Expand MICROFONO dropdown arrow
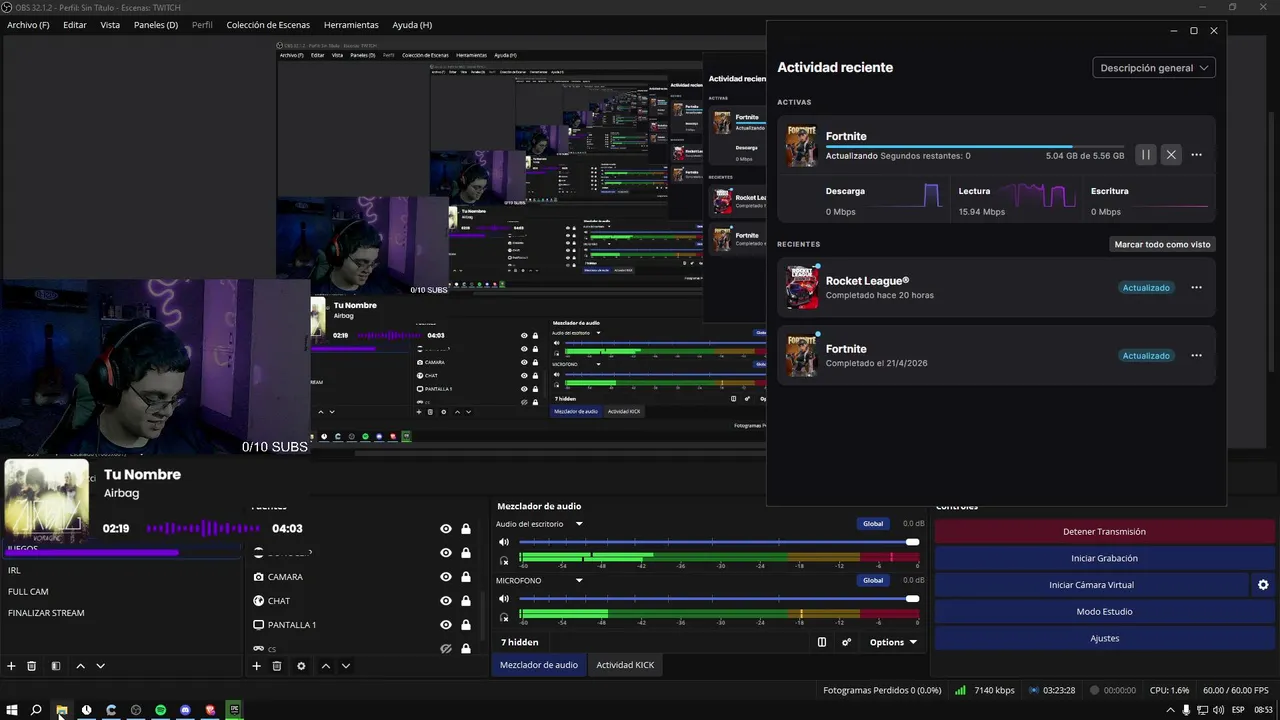 point(579,581)
